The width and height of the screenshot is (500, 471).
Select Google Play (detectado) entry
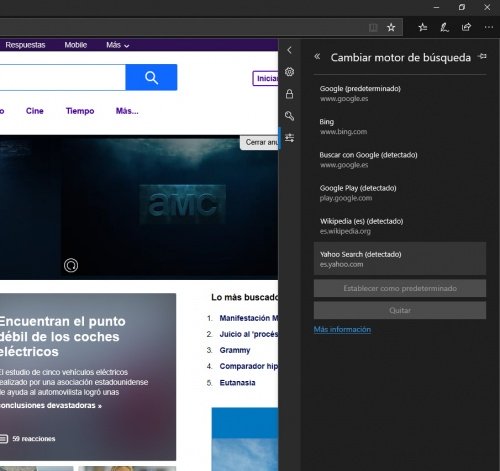(400, 193)
